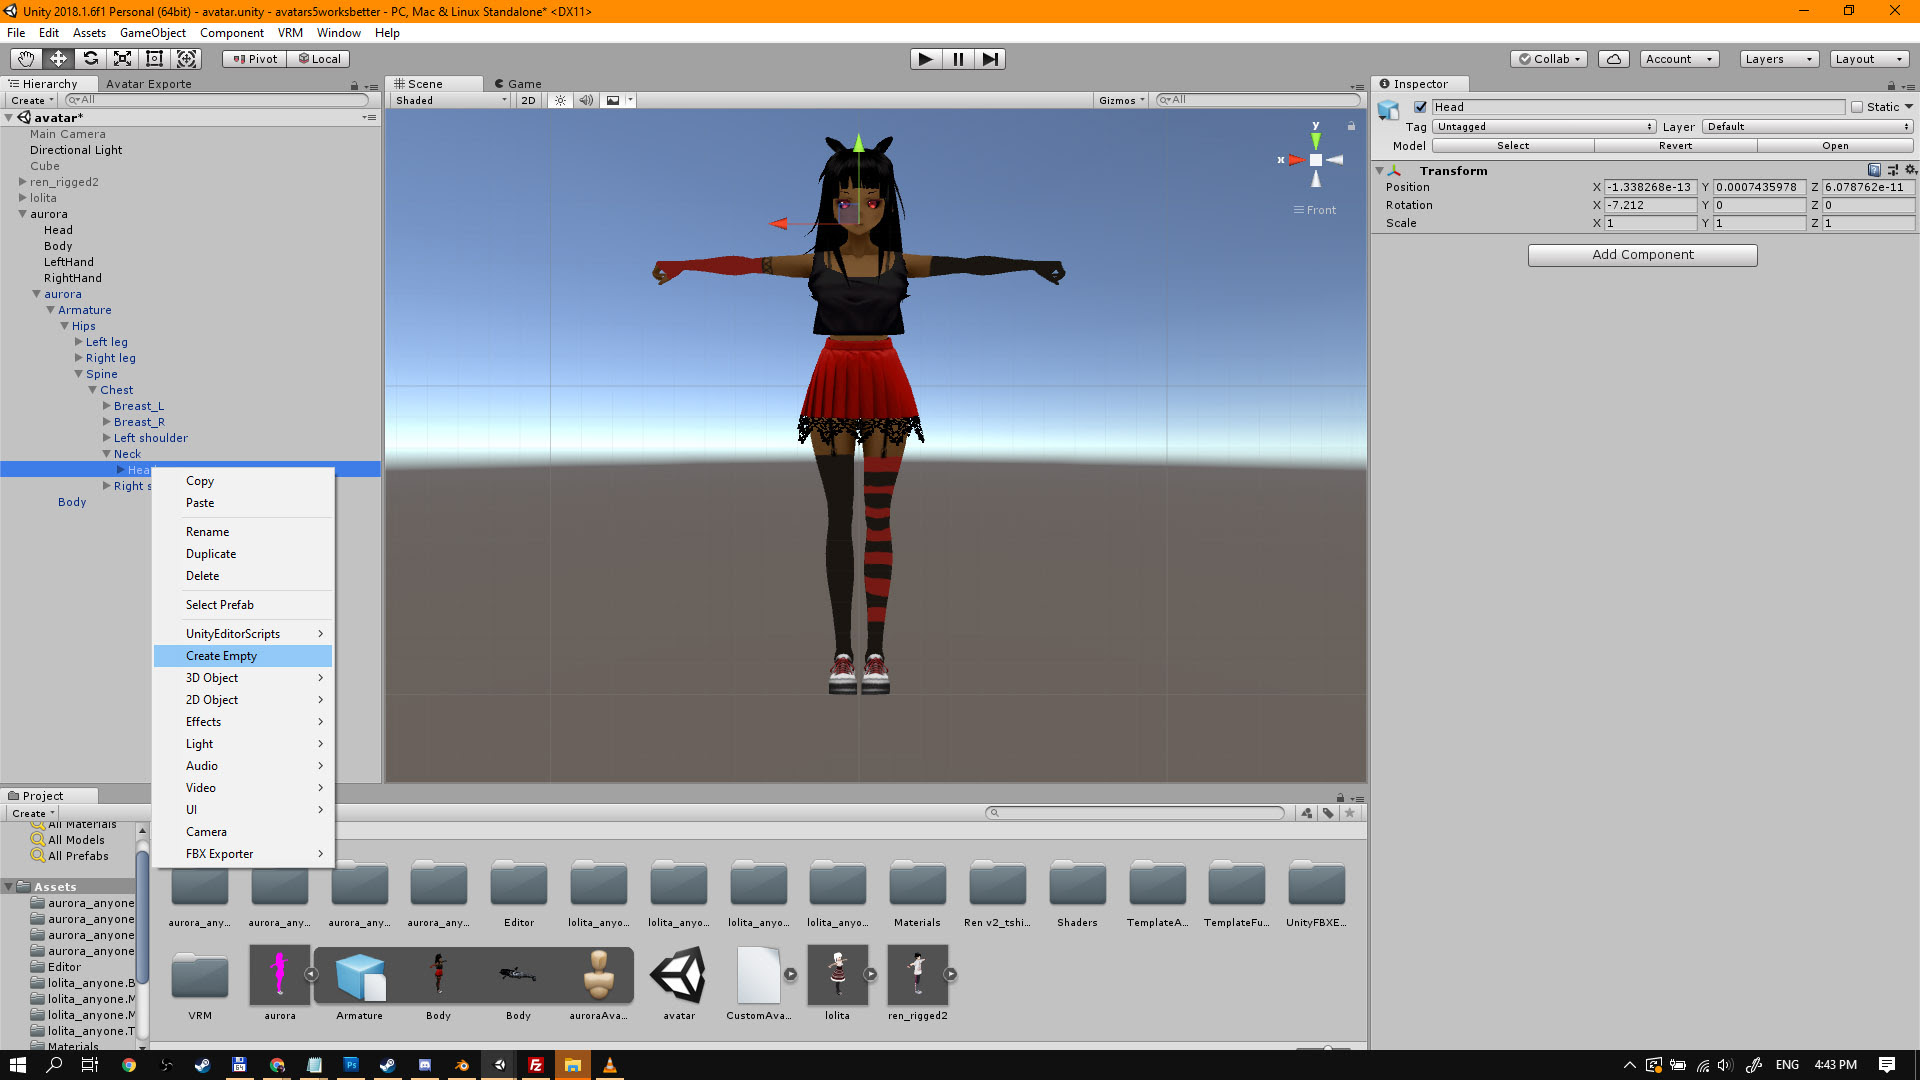Toggle scene lighting sun icon
Viewport: 1920px width, 1080px height.
click(x=560, y=100)
